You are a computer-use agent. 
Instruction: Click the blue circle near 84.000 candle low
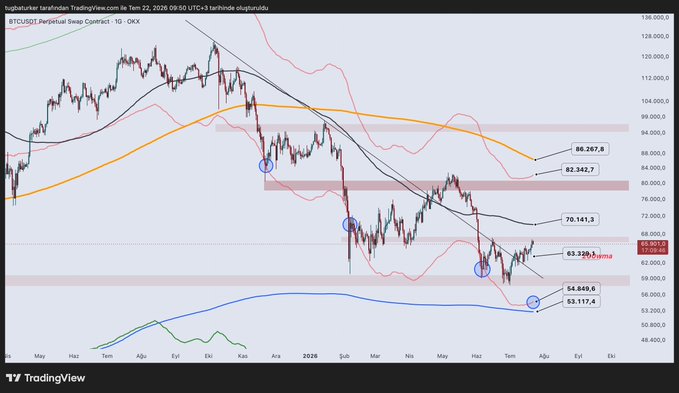[x=266, y=165]
